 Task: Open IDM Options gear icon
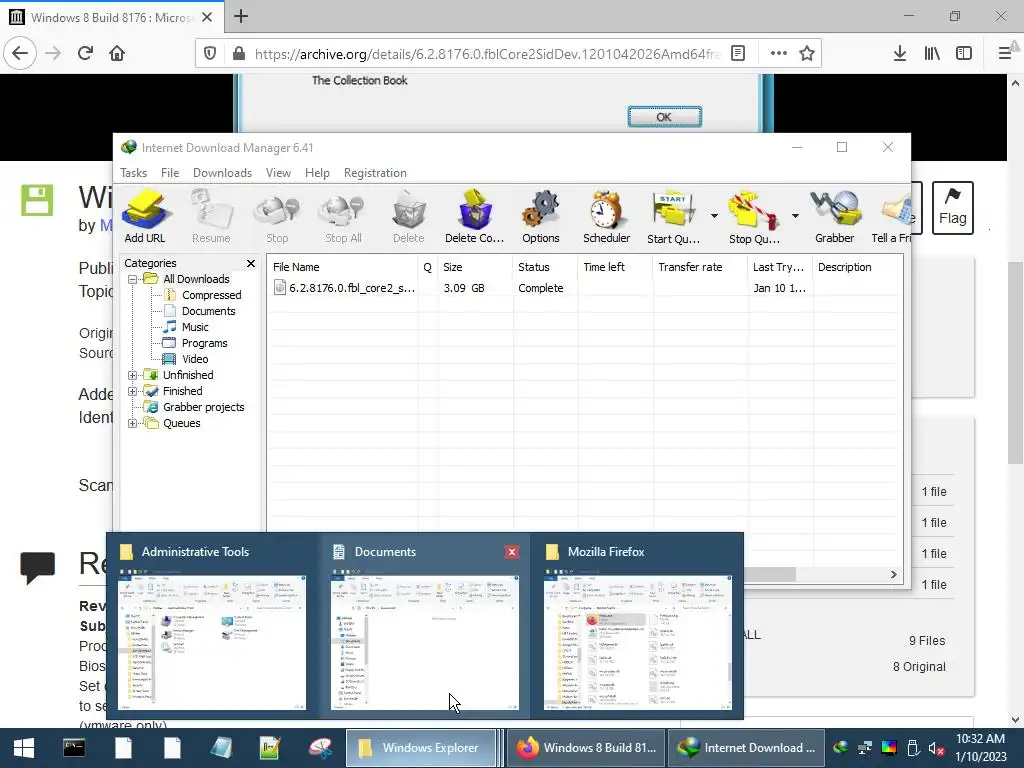pyautogui.click(x=541, y=216)
